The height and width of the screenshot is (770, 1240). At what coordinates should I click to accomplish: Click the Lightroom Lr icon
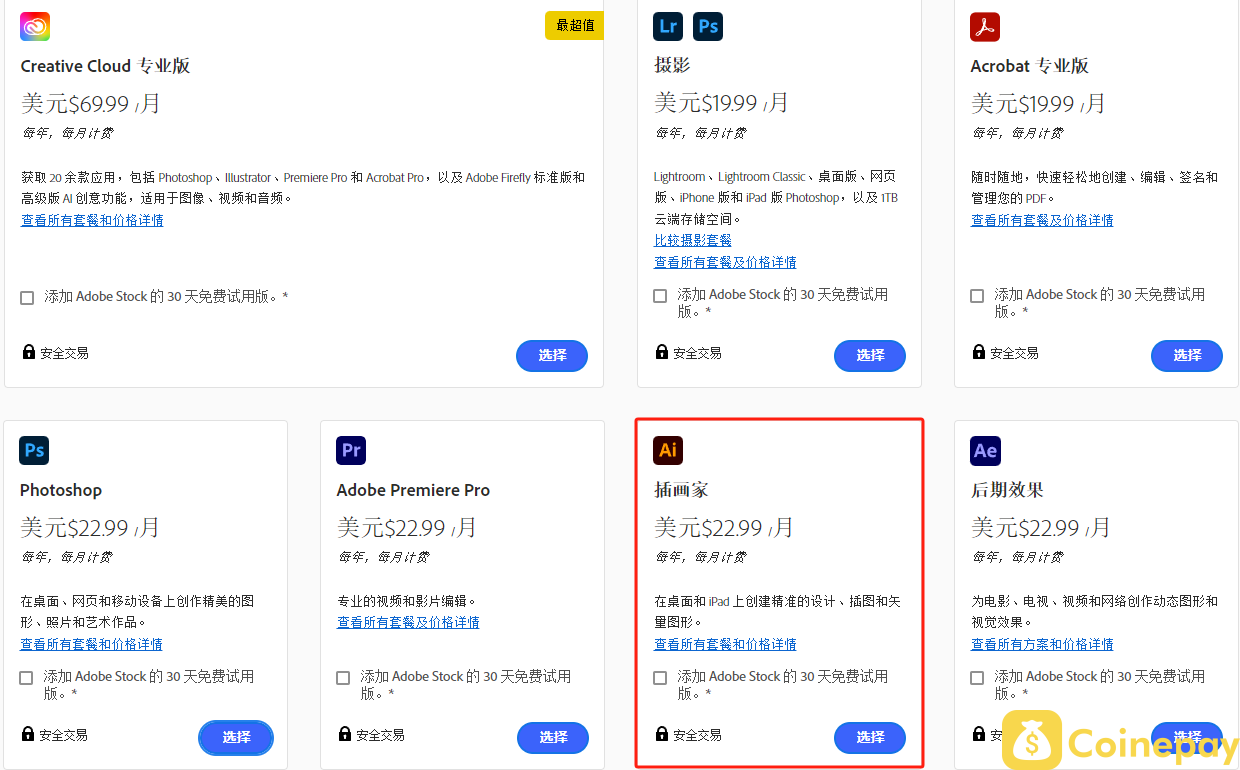pos(668,27)
